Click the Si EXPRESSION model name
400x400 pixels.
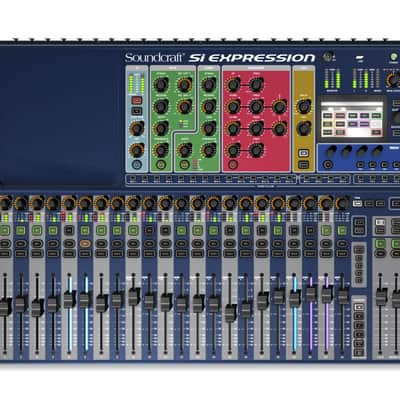252,58
